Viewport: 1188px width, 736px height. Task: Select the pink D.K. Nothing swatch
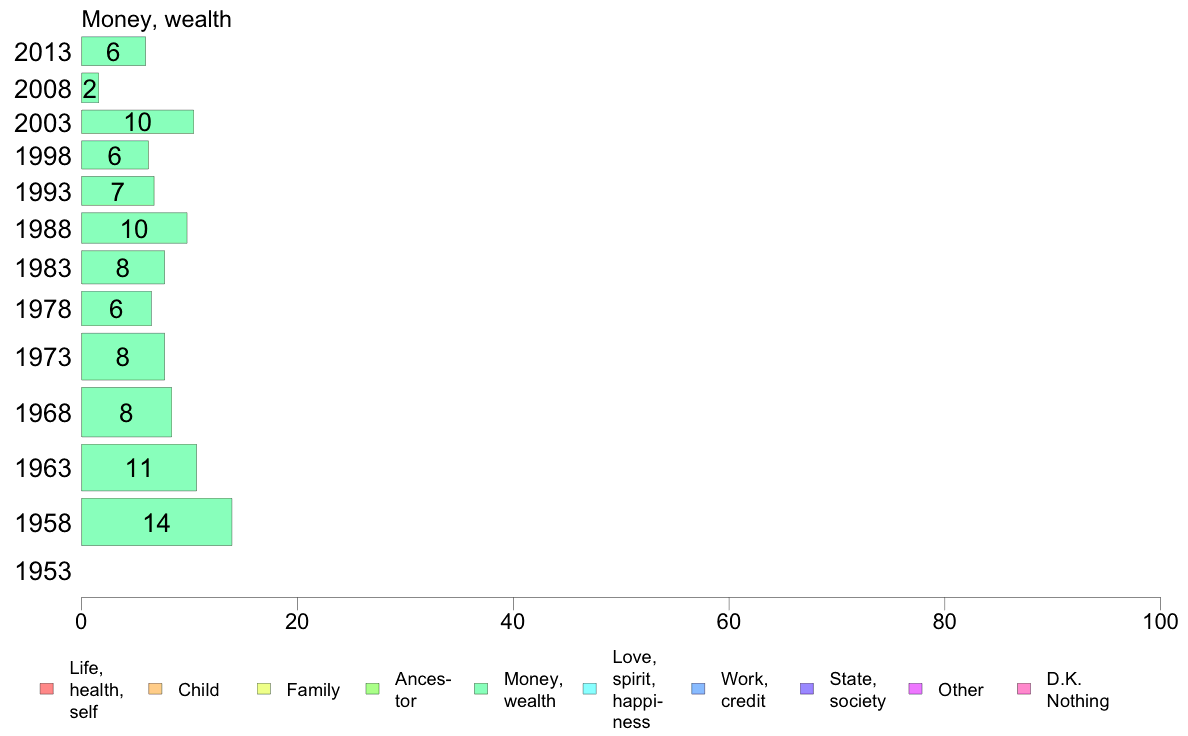pyautogui.click(x=1024, y=689)
